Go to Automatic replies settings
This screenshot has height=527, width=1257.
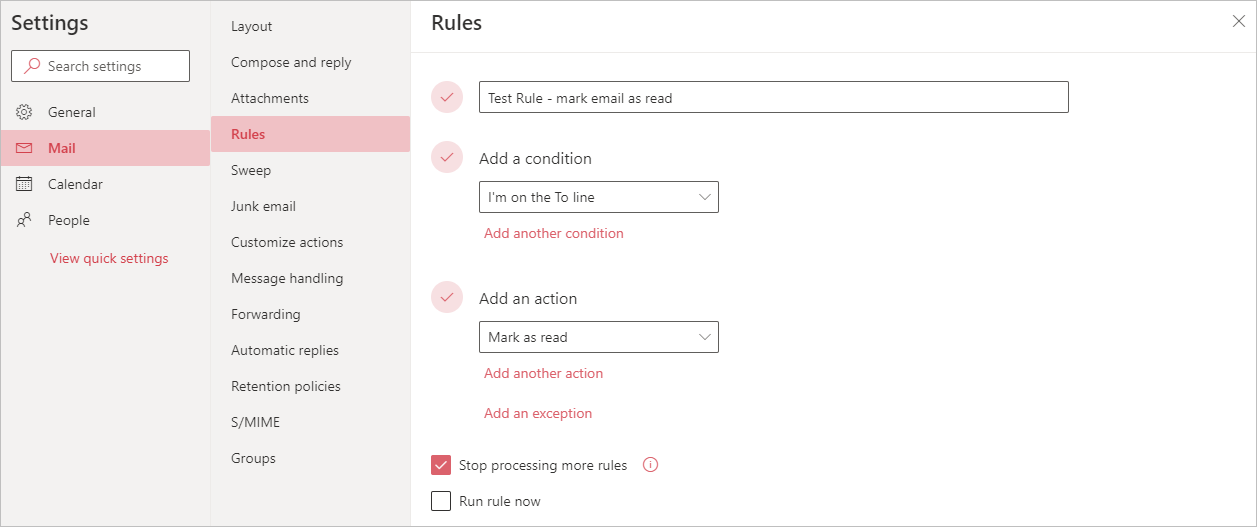[x=285, y=350]
